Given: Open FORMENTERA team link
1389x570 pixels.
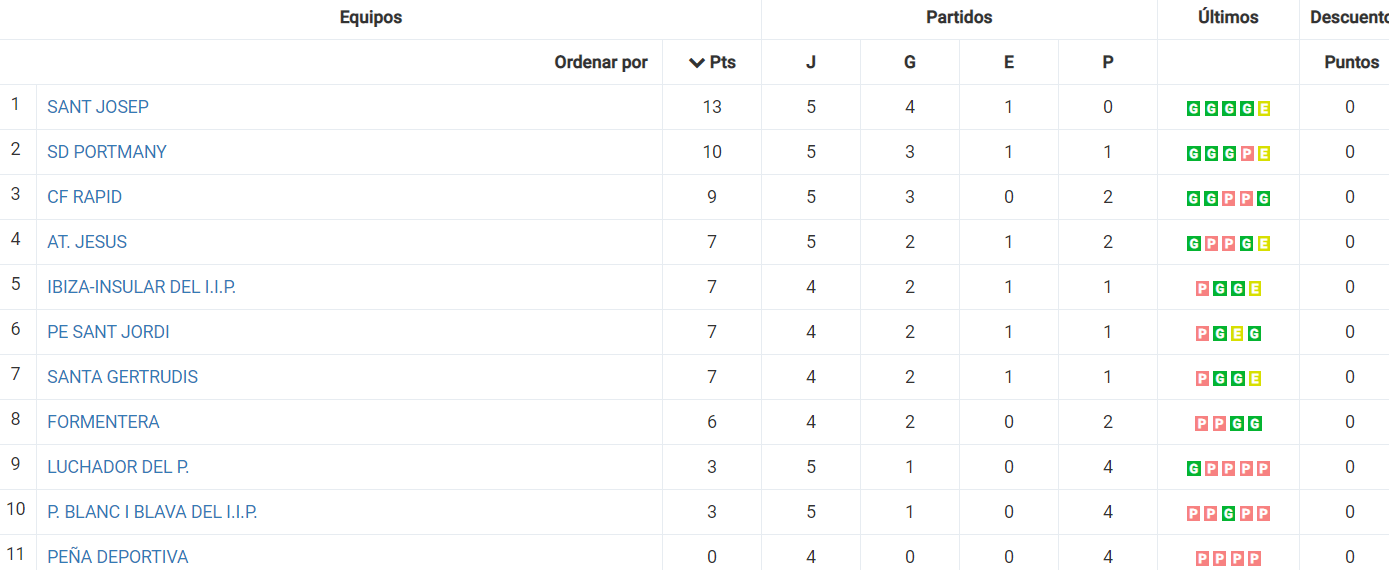Looking at the screenshot, I should 103,422.
